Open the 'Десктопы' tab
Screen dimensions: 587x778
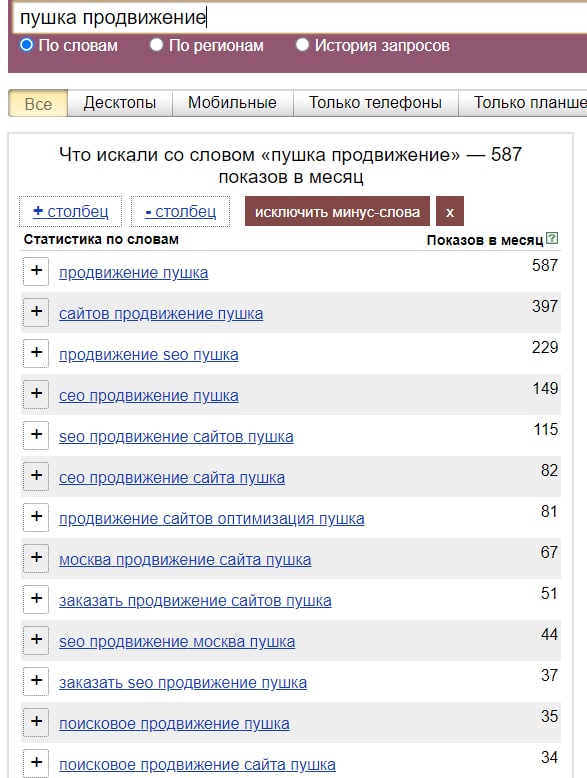click(120, 103)
